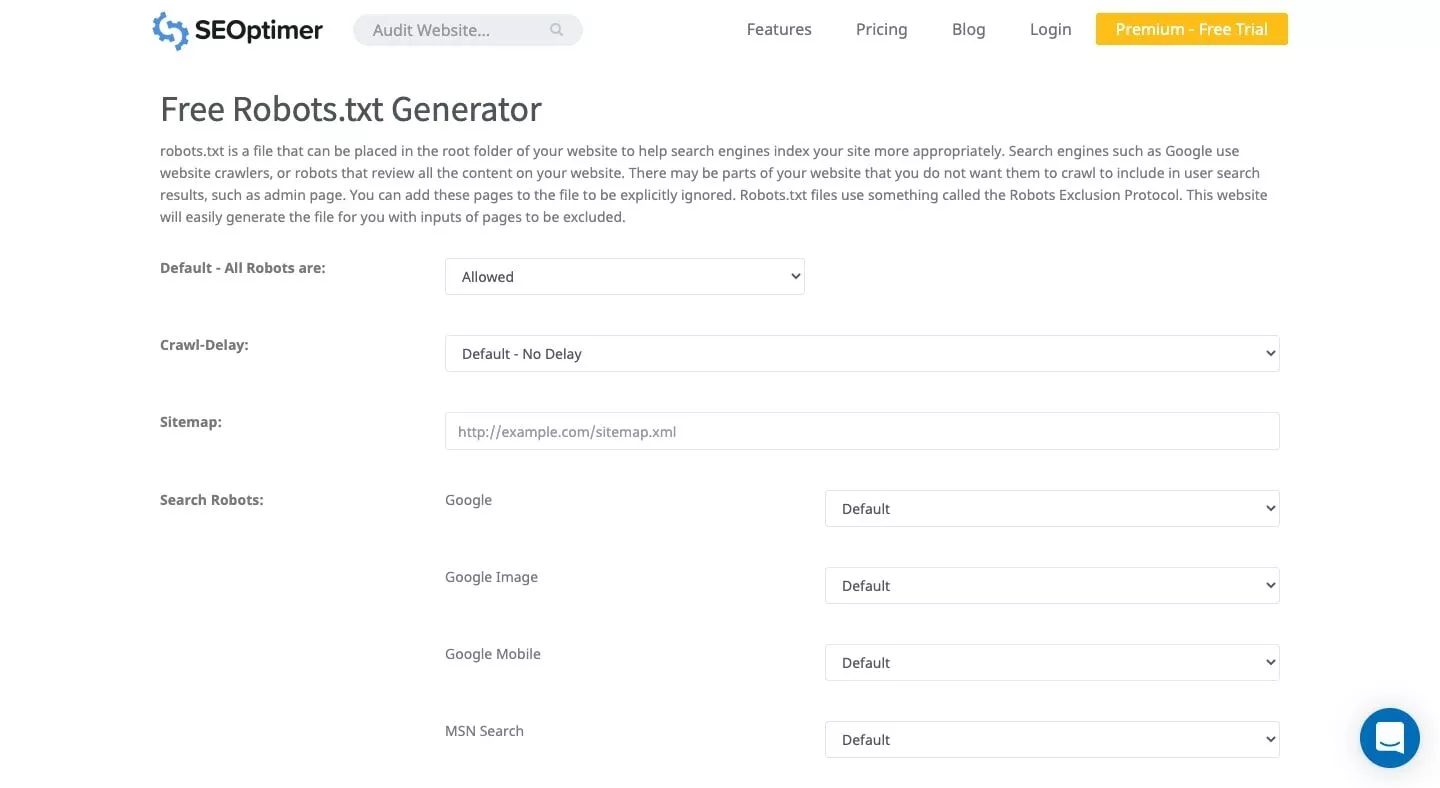
Task: Click the Premium - Free Trial button
Action: (x=1192, y=29)
